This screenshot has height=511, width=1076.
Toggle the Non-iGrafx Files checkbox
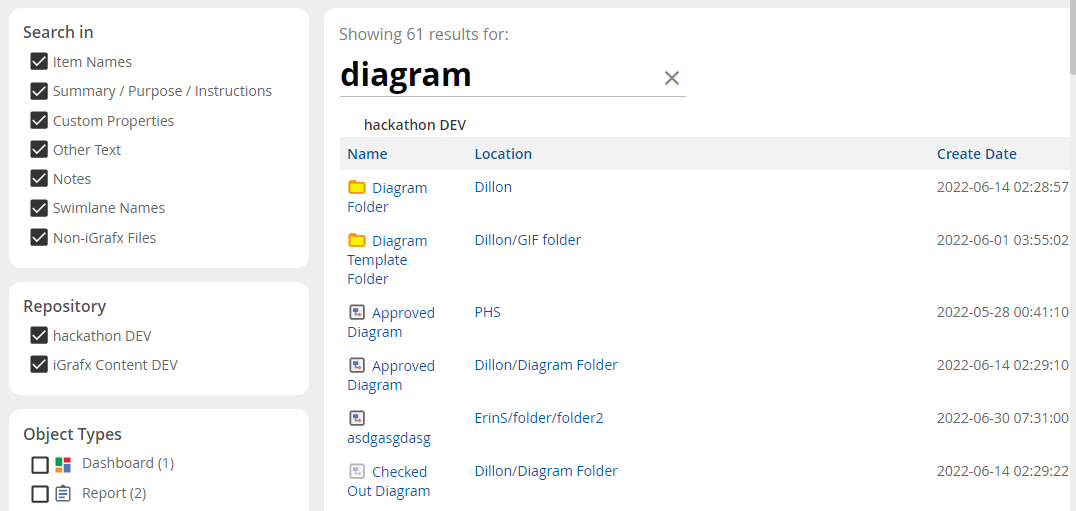(x=39, y=238)
